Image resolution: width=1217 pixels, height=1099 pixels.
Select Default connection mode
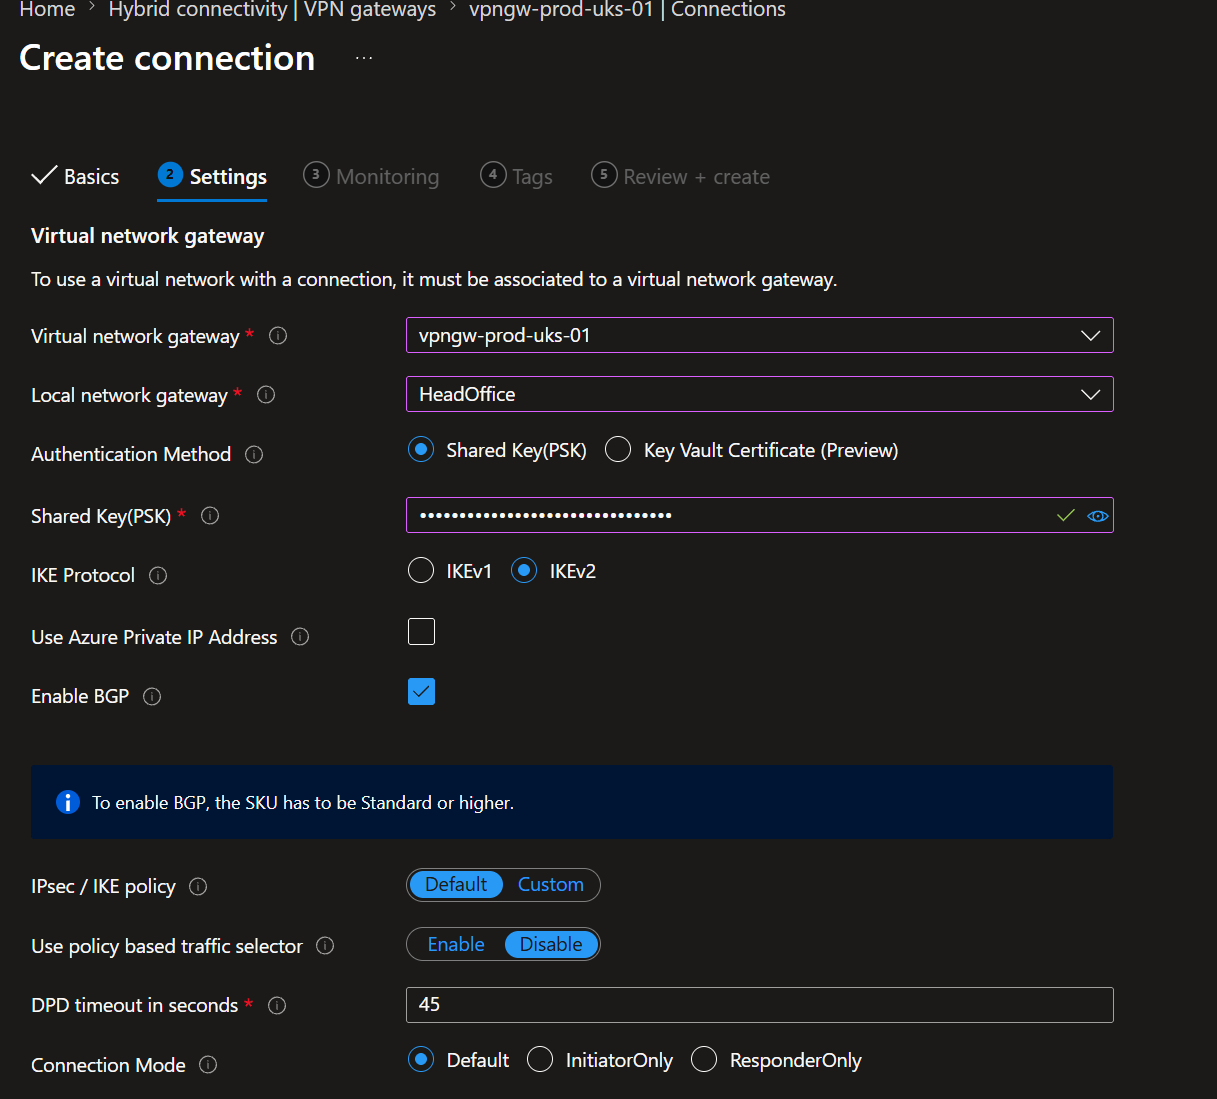pyautogui.click(x=421, y=1060)
